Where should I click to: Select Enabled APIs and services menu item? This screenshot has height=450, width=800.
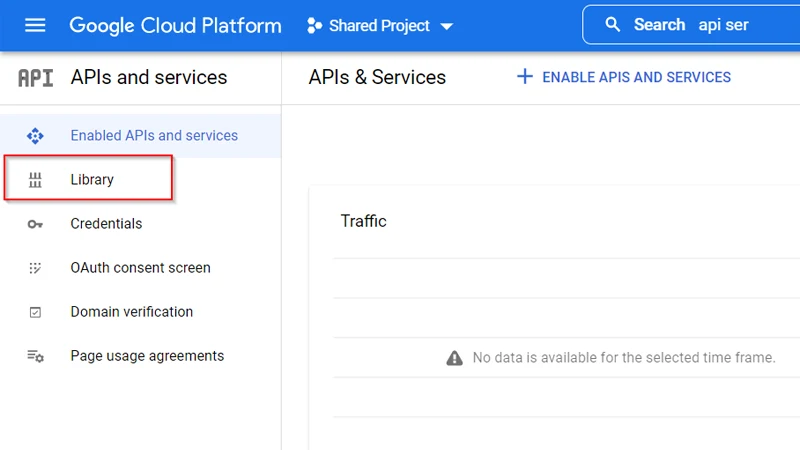point(154,136)
